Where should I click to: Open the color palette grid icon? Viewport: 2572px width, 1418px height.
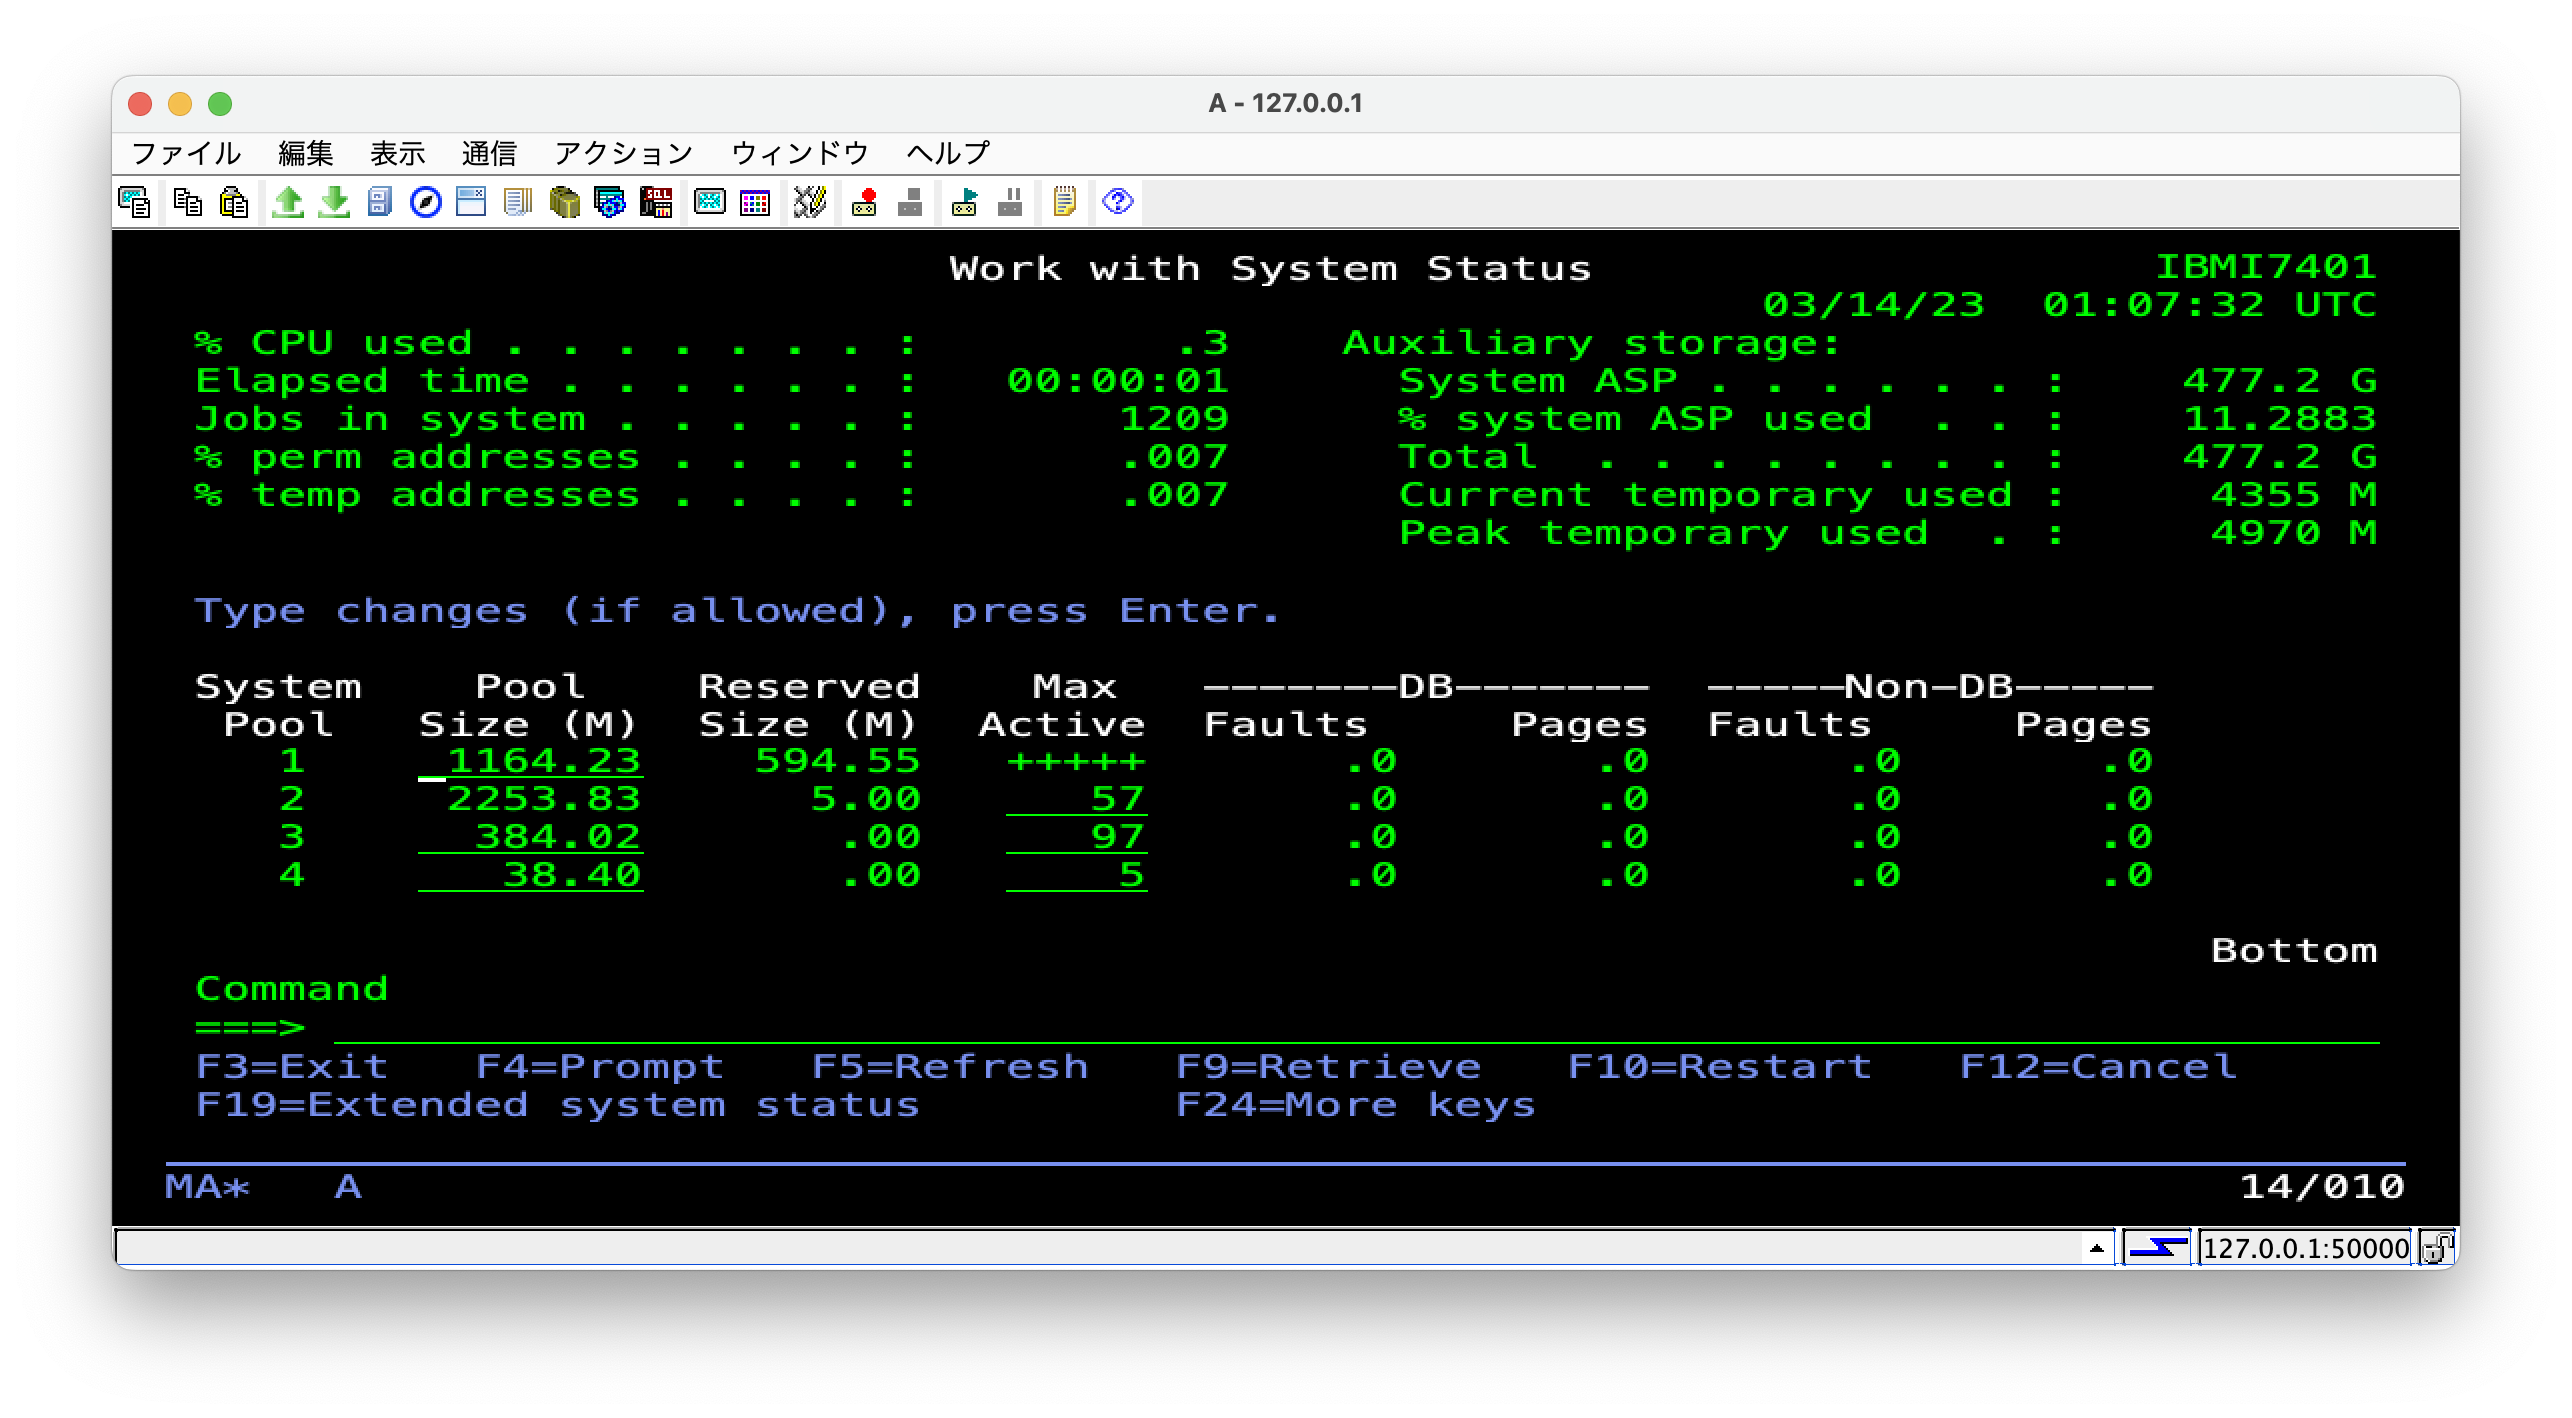click(x=755, y=202)
